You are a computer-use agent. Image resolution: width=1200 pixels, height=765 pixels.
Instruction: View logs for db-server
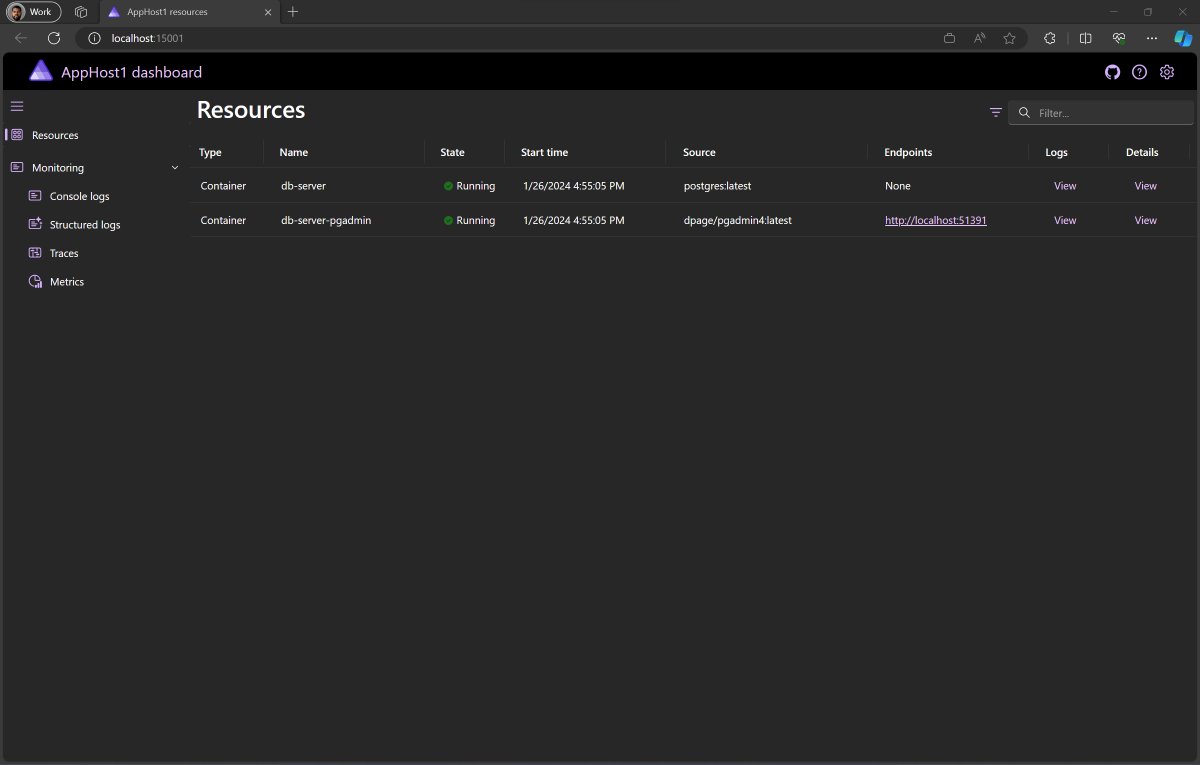point(1064,185)
